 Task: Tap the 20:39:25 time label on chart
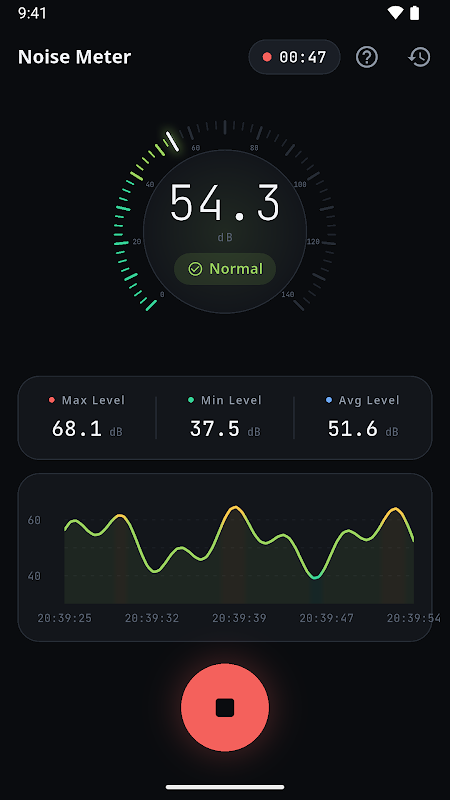click(64, 618)
